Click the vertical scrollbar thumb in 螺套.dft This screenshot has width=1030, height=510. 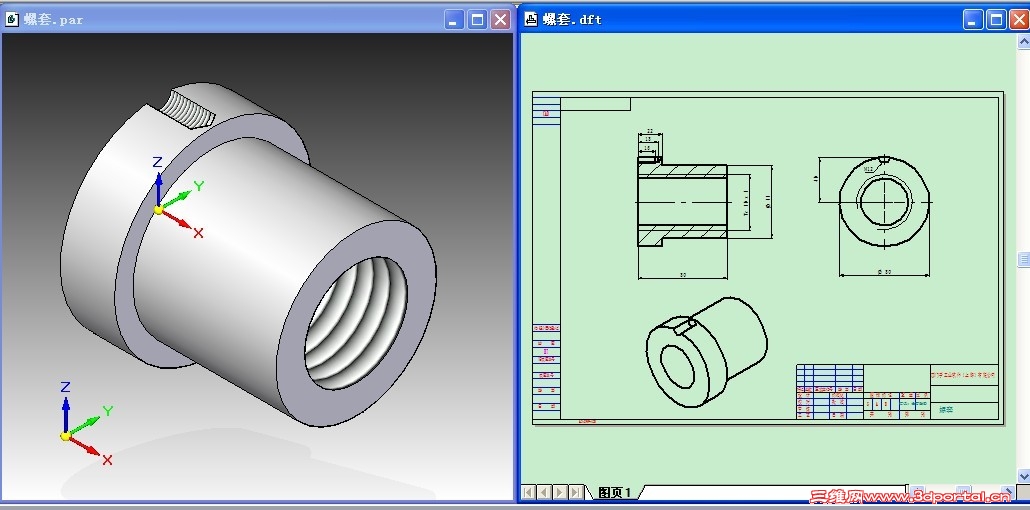pos(1023,260)
